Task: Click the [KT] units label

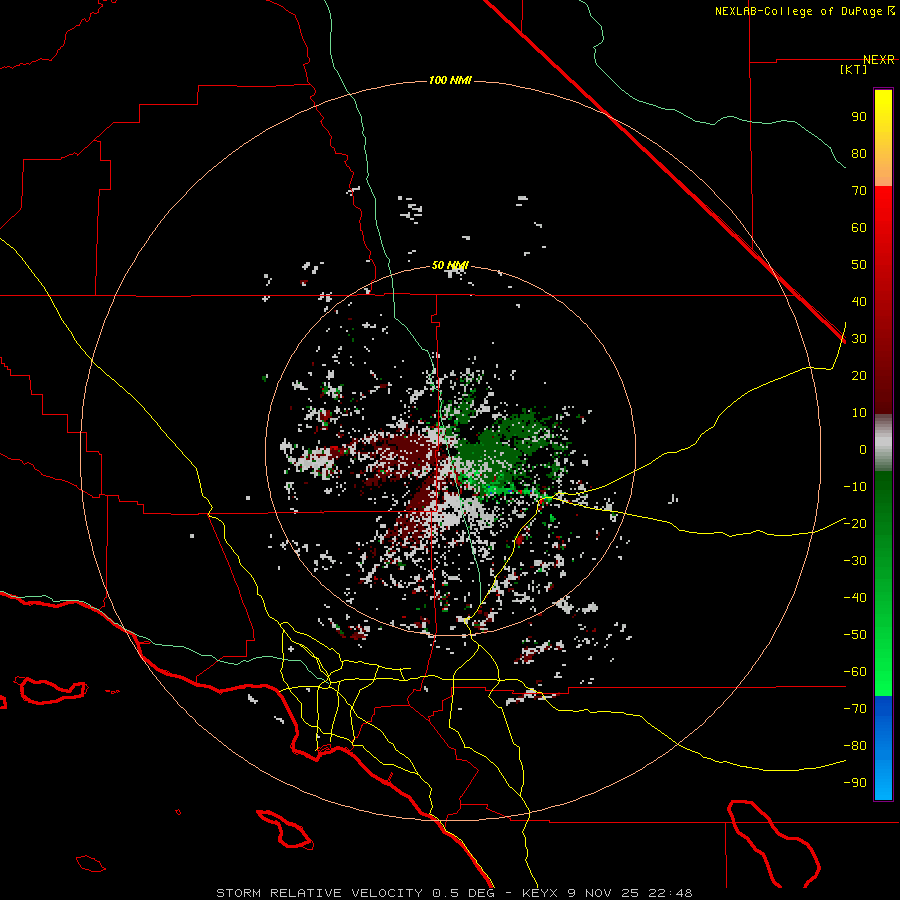Action: pyautogui.click(x=854, y=69)
